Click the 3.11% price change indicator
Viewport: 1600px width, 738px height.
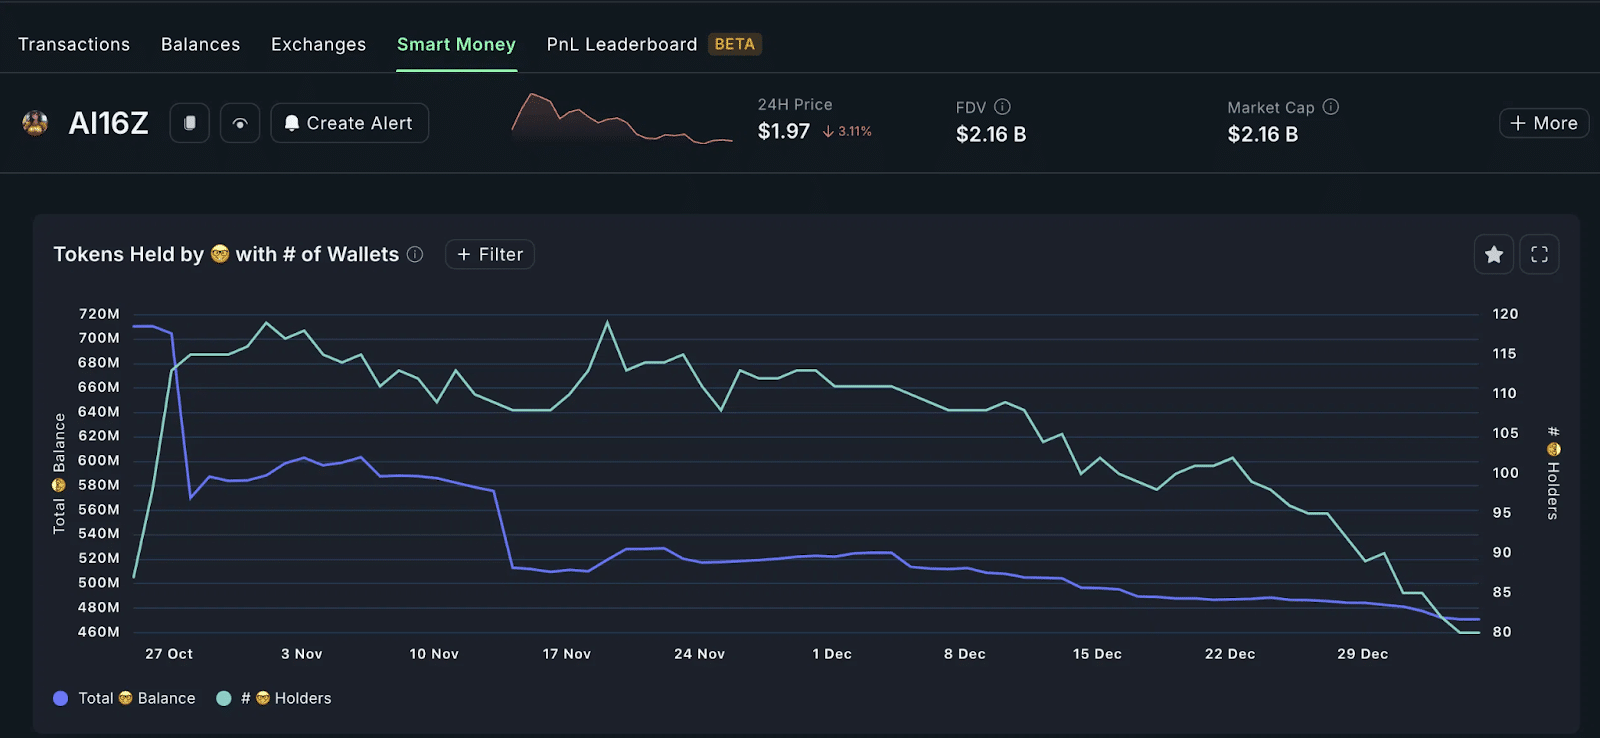point(847,131)
